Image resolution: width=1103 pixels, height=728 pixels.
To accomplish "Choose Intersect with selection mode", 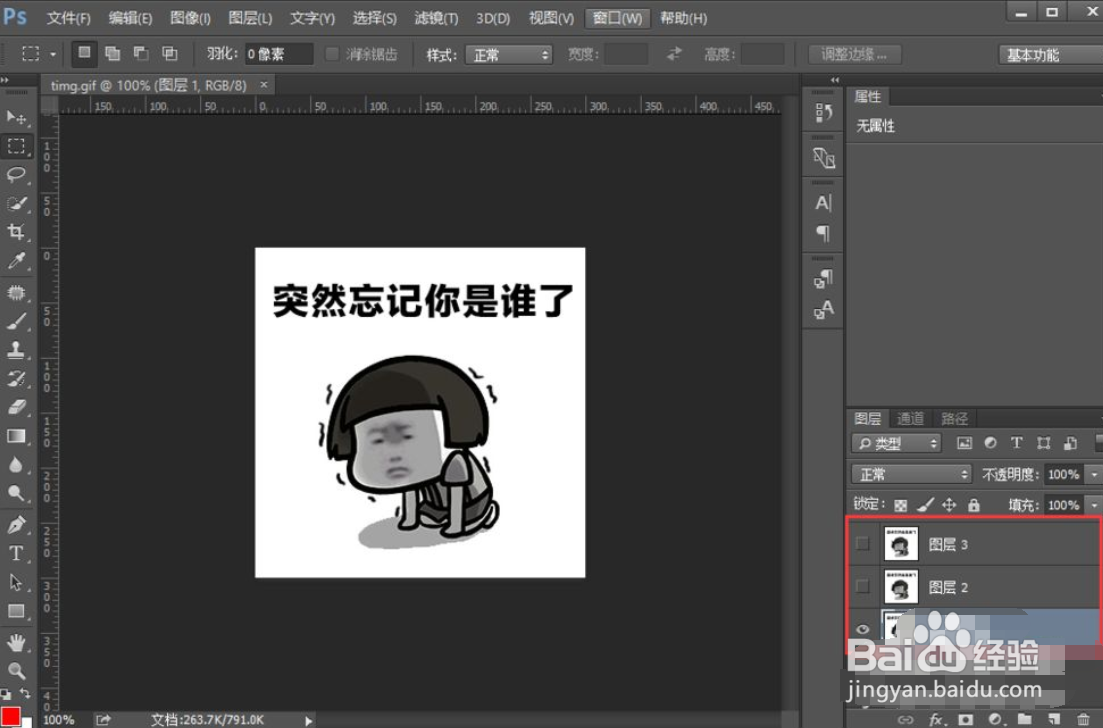I will tap(170, 53).
